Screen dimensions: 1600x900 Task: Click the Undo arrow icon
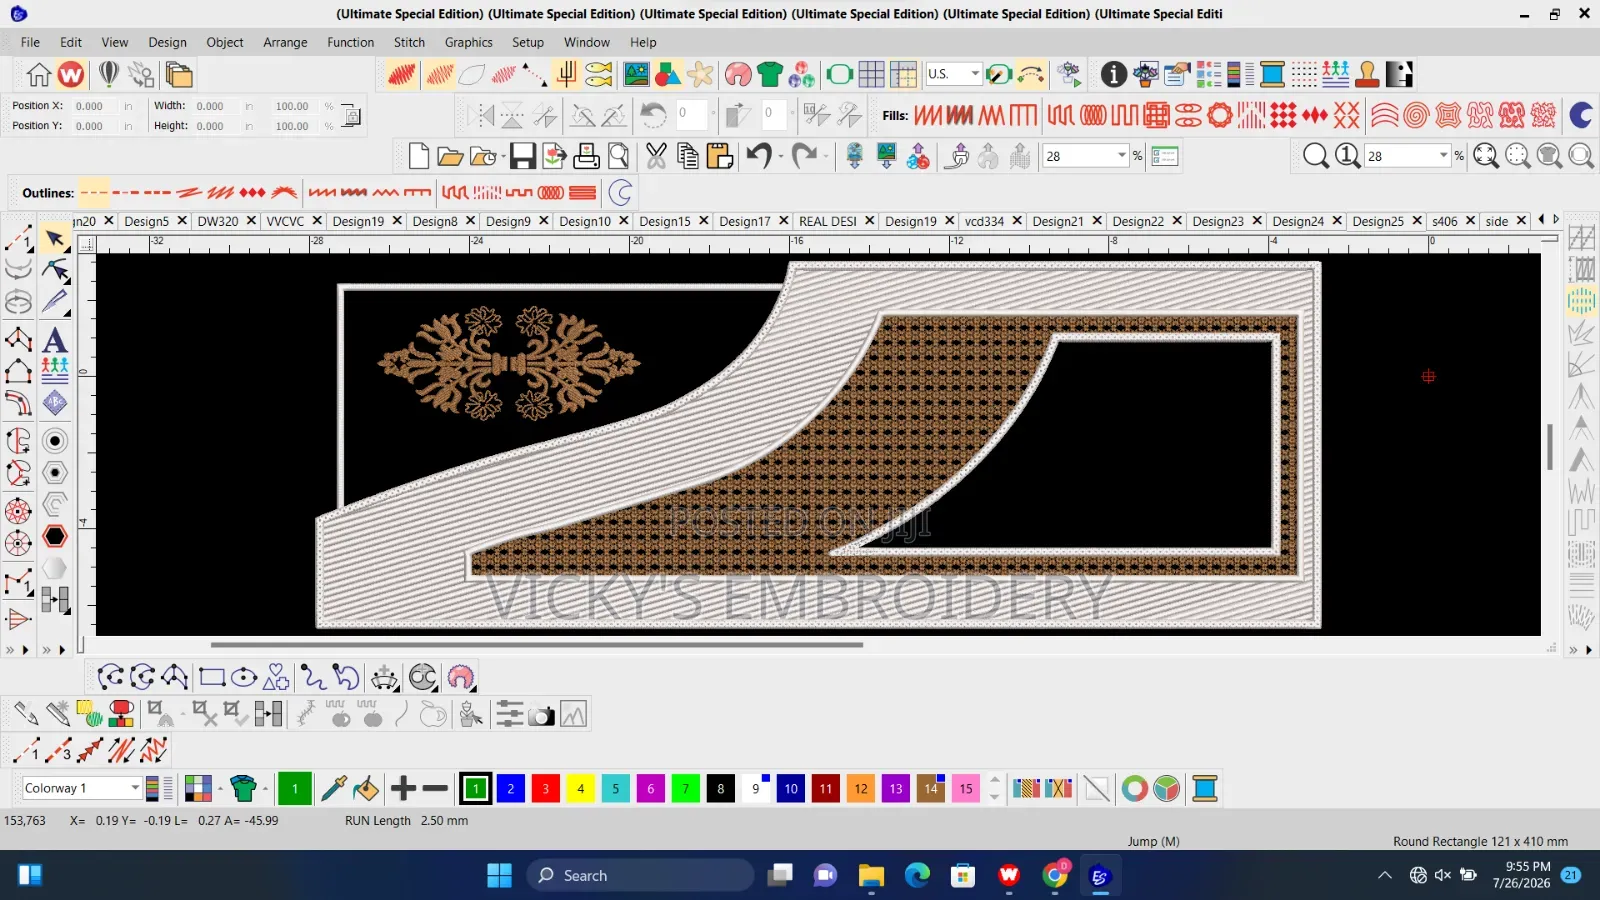[x=759, y=156]
